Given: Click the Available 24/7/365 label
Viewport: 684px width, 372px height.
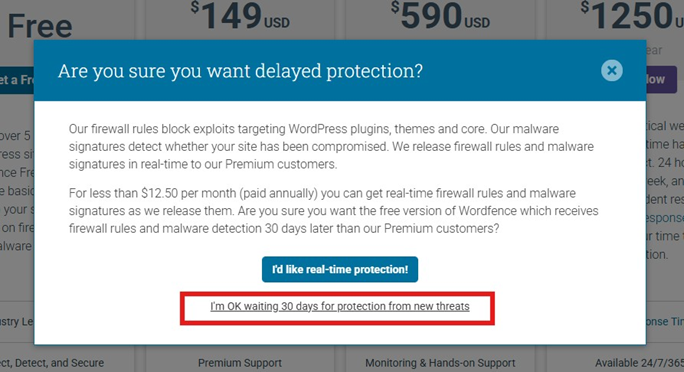Looking at the screenshot, I should pyautogui.click(x=640, y=363).
